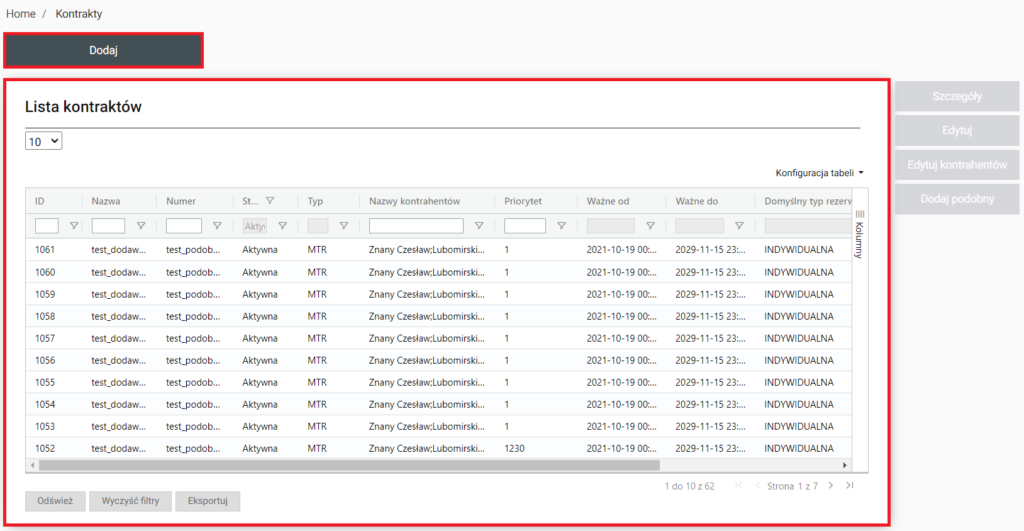Navigate to Home breadcrumb
The height and width of the screenshot is (531, 1024).
tap(21, 14)
